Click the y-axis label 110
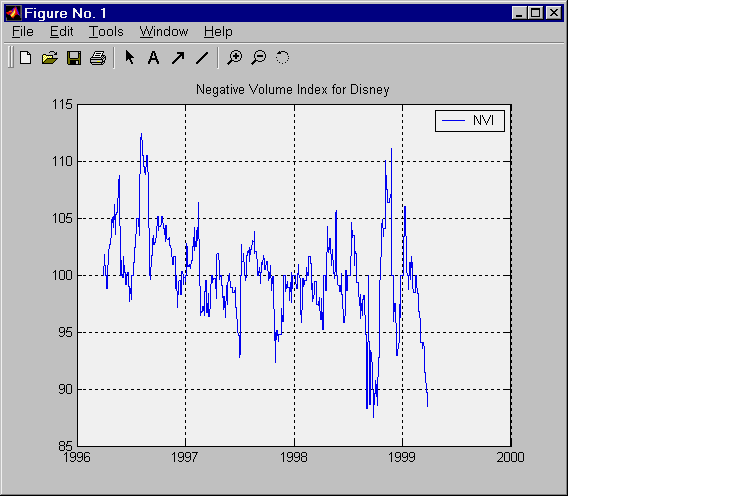The height and width of the screenshot is (498, 740). [63, 161]
